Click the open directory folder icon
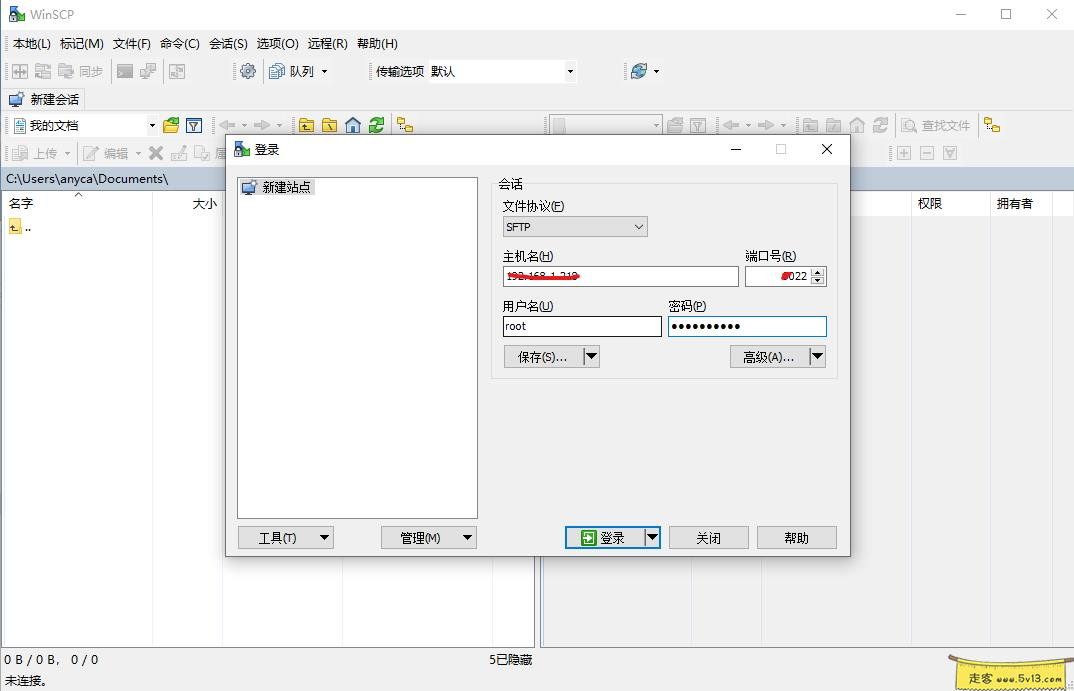This screenshot has height=691, width=1074. click(x=169, y=124)
